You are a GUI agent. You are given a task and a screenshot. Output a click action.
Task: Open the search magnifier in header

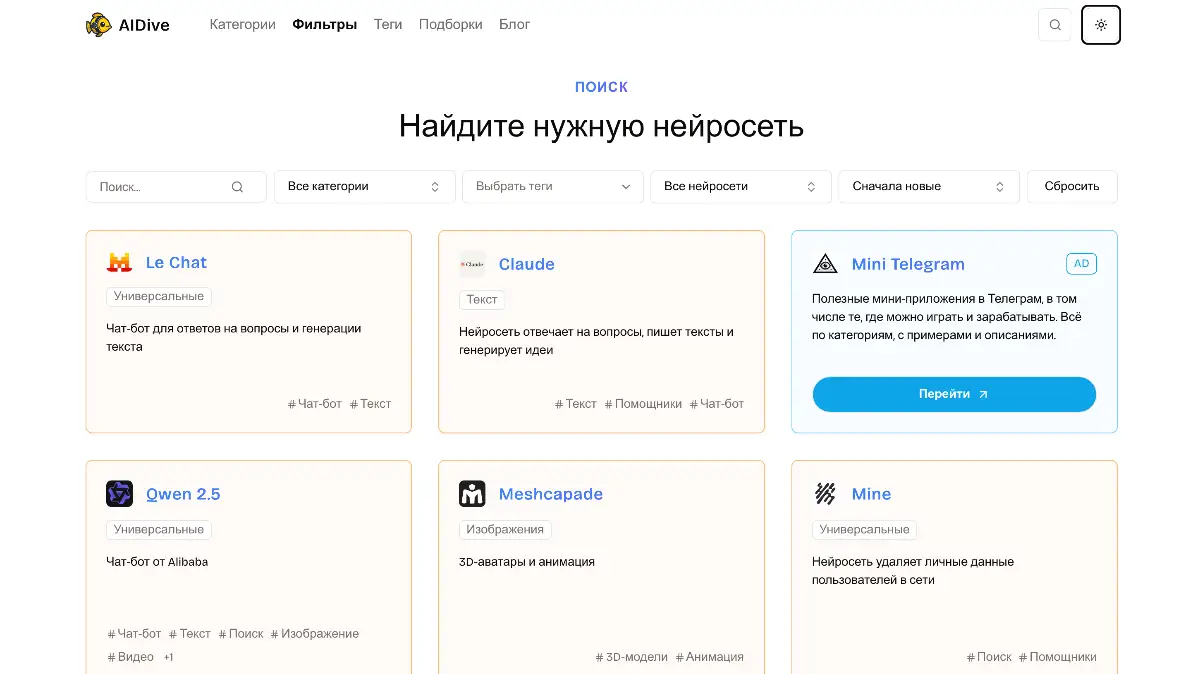click(x=1055, y=25)
